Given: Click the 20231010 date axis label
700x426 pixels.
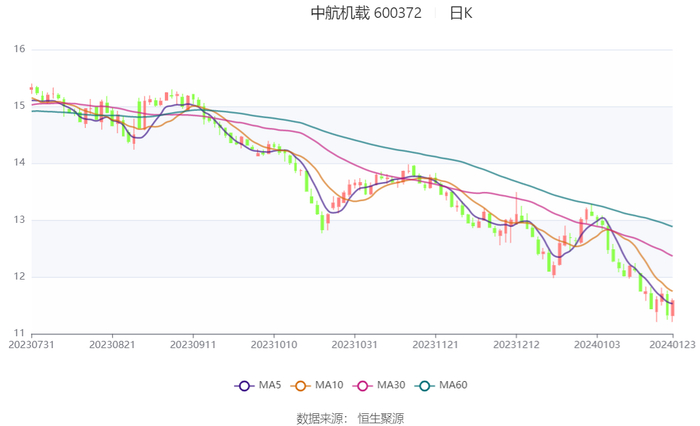Looking at the screenshot, I should pos(274,345).
